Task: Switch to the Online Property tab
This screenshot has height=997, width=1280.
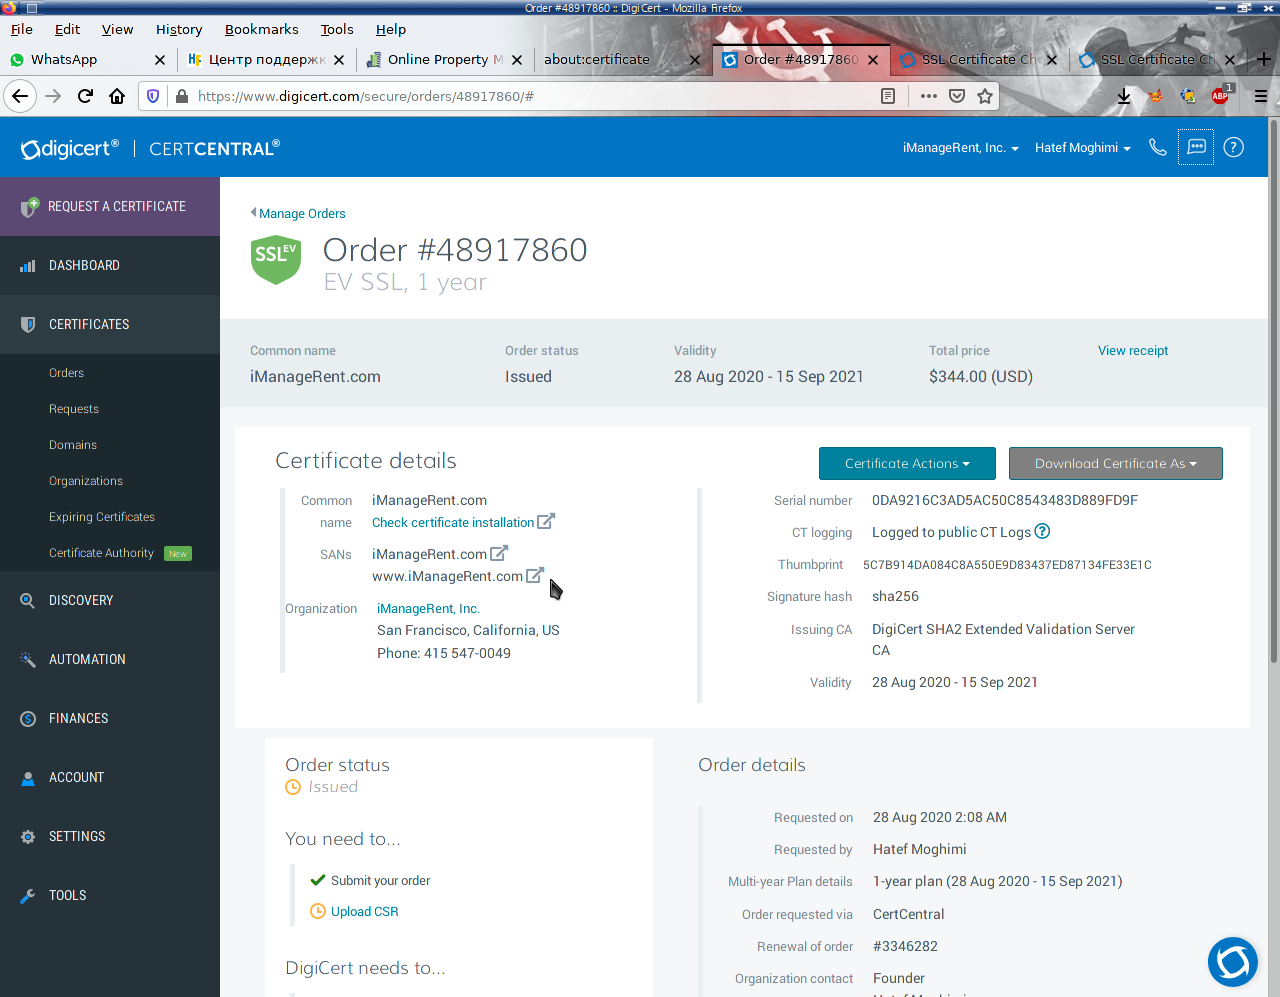Action: (445, 59)
